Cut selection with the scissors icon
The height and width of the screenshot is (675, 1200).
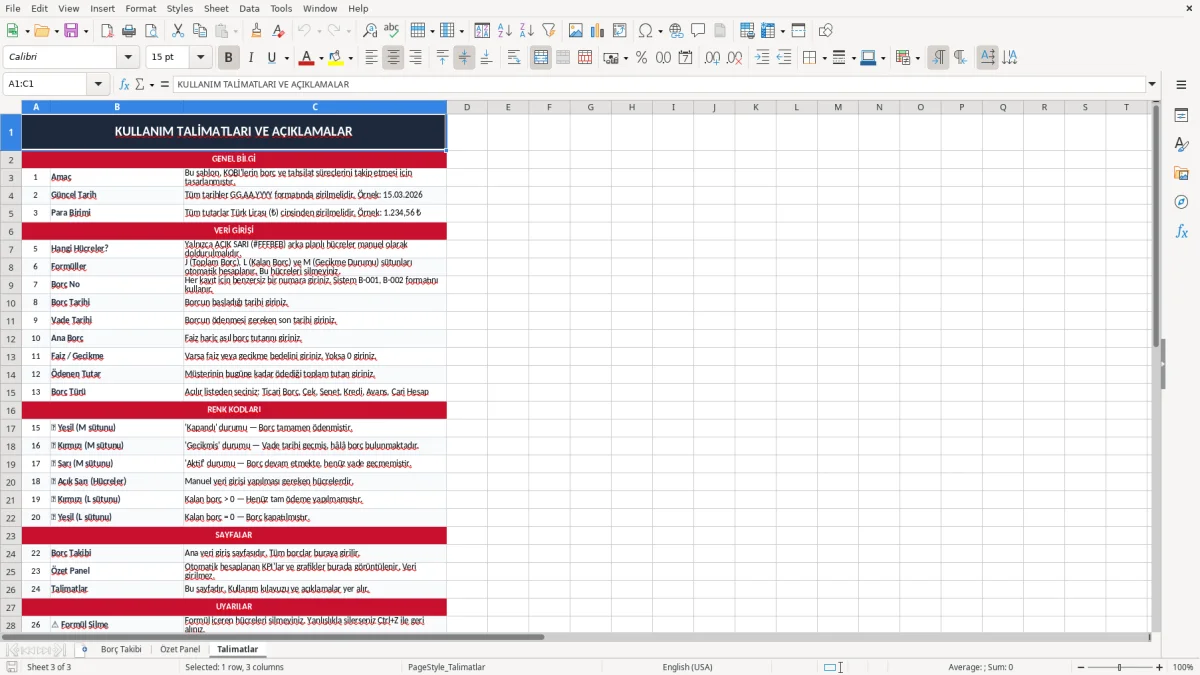[x=178, y=31]
